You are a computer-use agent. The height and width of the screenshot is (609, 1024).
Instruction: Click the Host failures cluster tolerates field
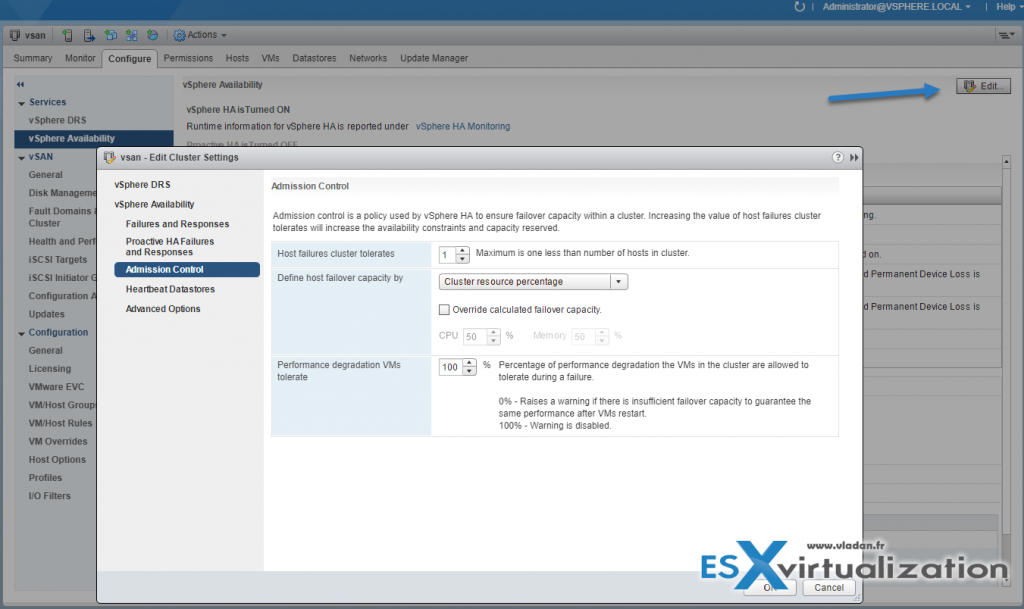[447, 255]
